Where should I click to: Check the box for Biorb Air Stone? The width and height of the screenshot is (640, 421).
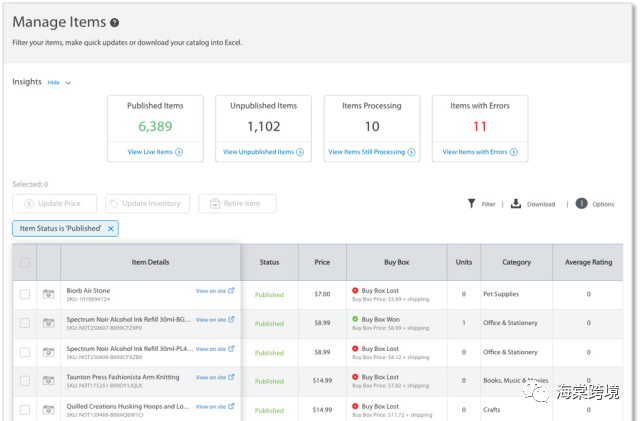(x=25, y=294)
